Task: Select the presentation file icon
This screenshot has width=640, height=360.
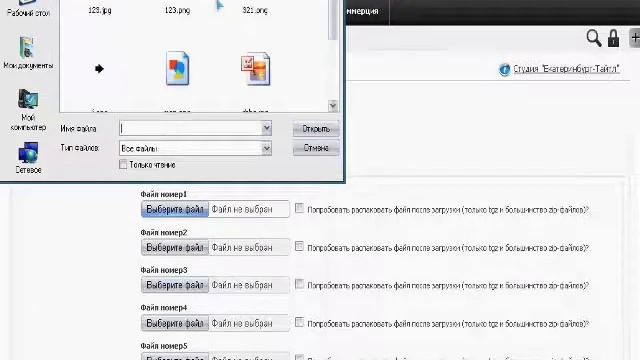Action: pyautogui.click(x=256, y=68)
